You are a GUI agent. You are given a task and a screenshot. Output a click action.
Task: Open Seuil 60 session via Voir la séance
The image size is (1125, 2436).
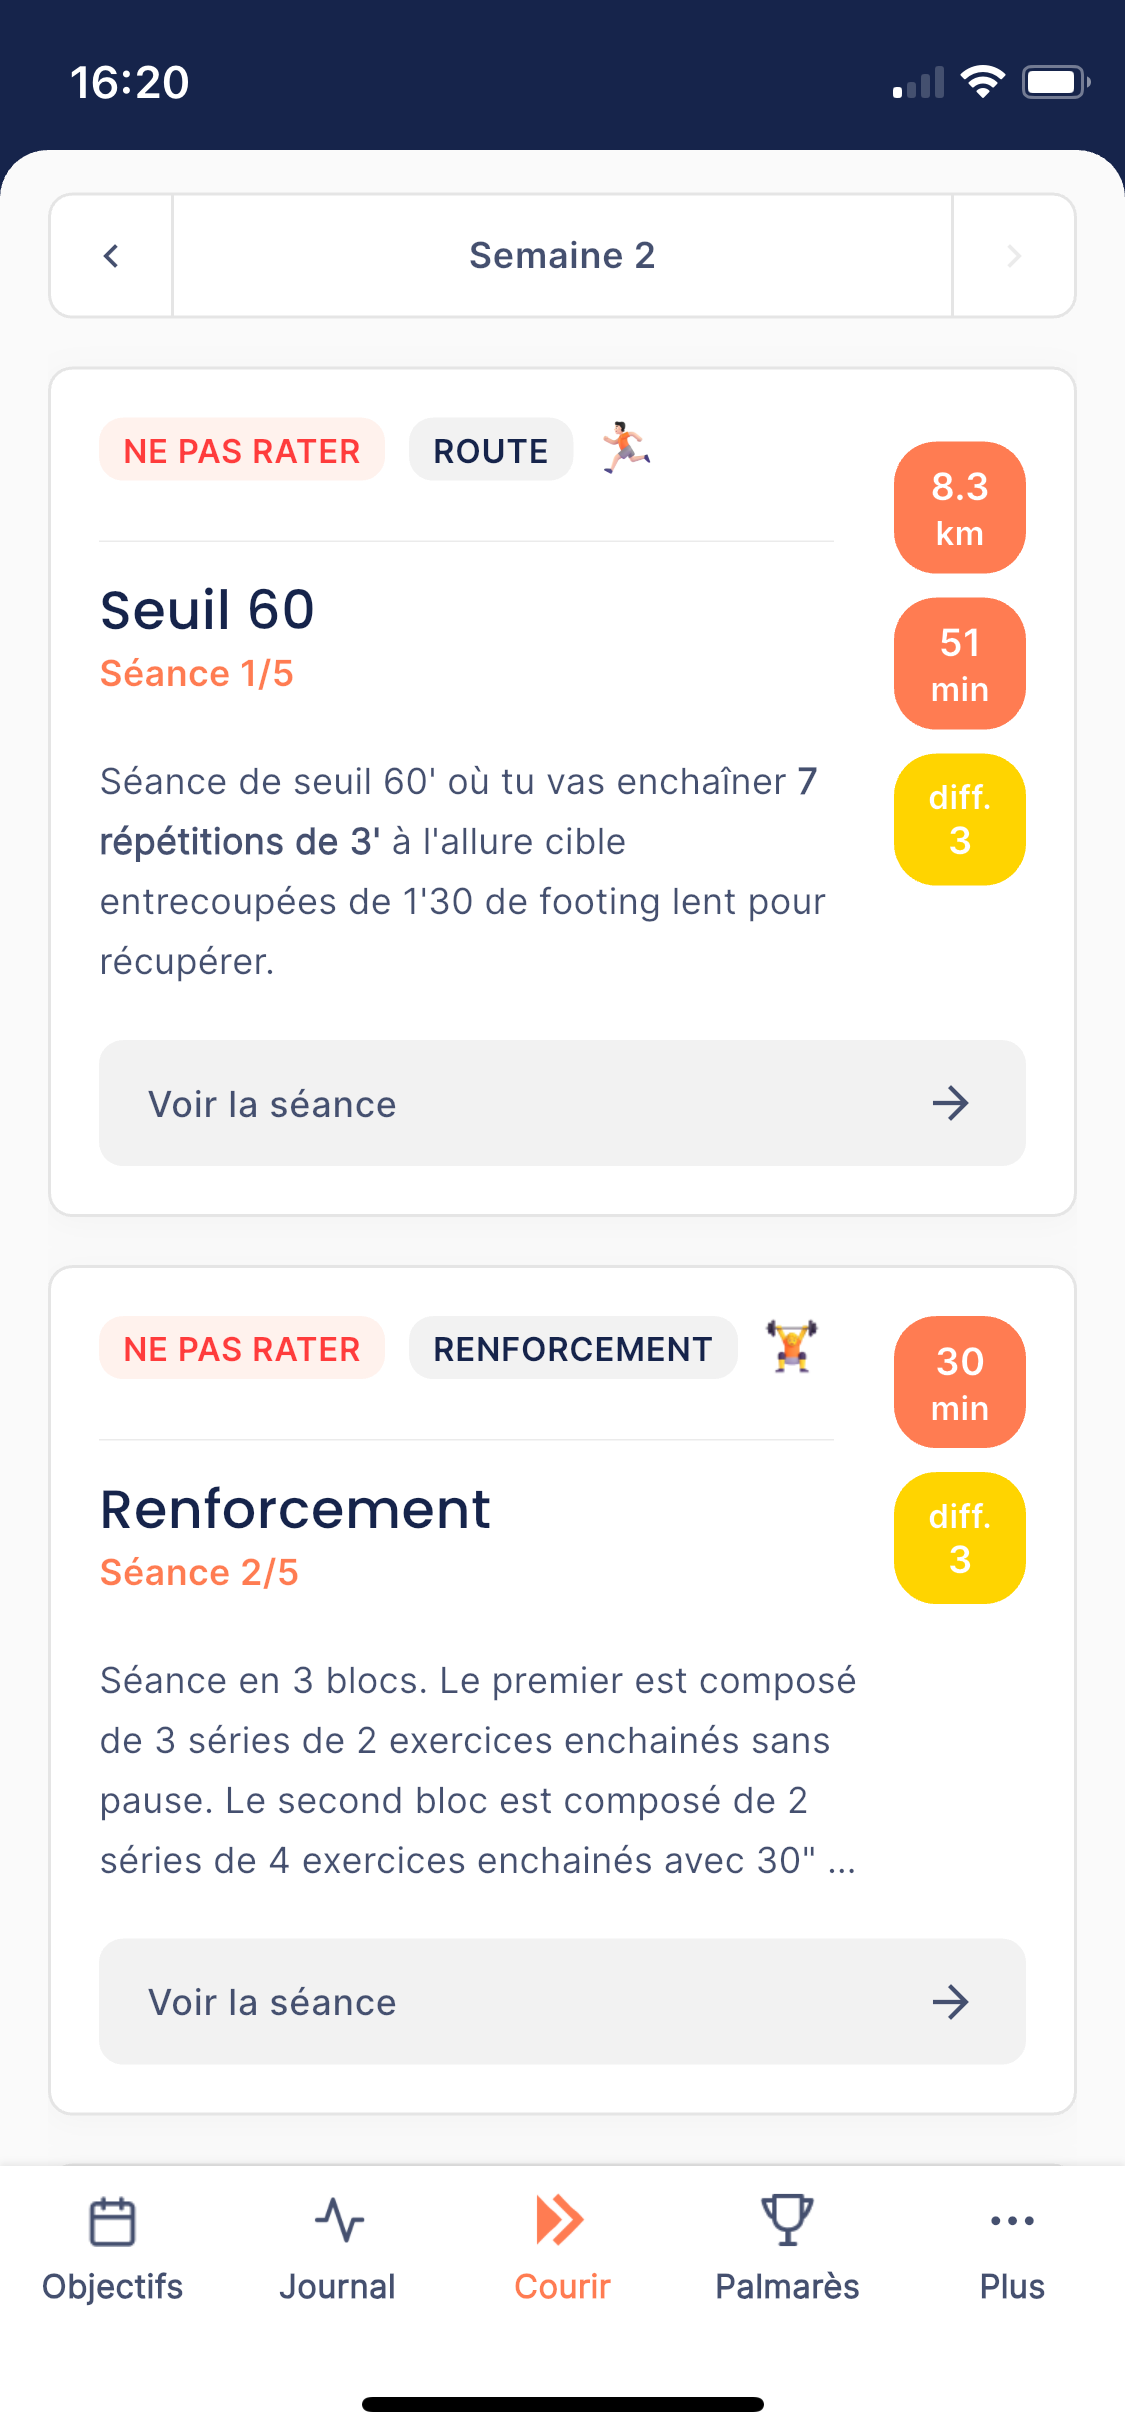[562, 1103]
